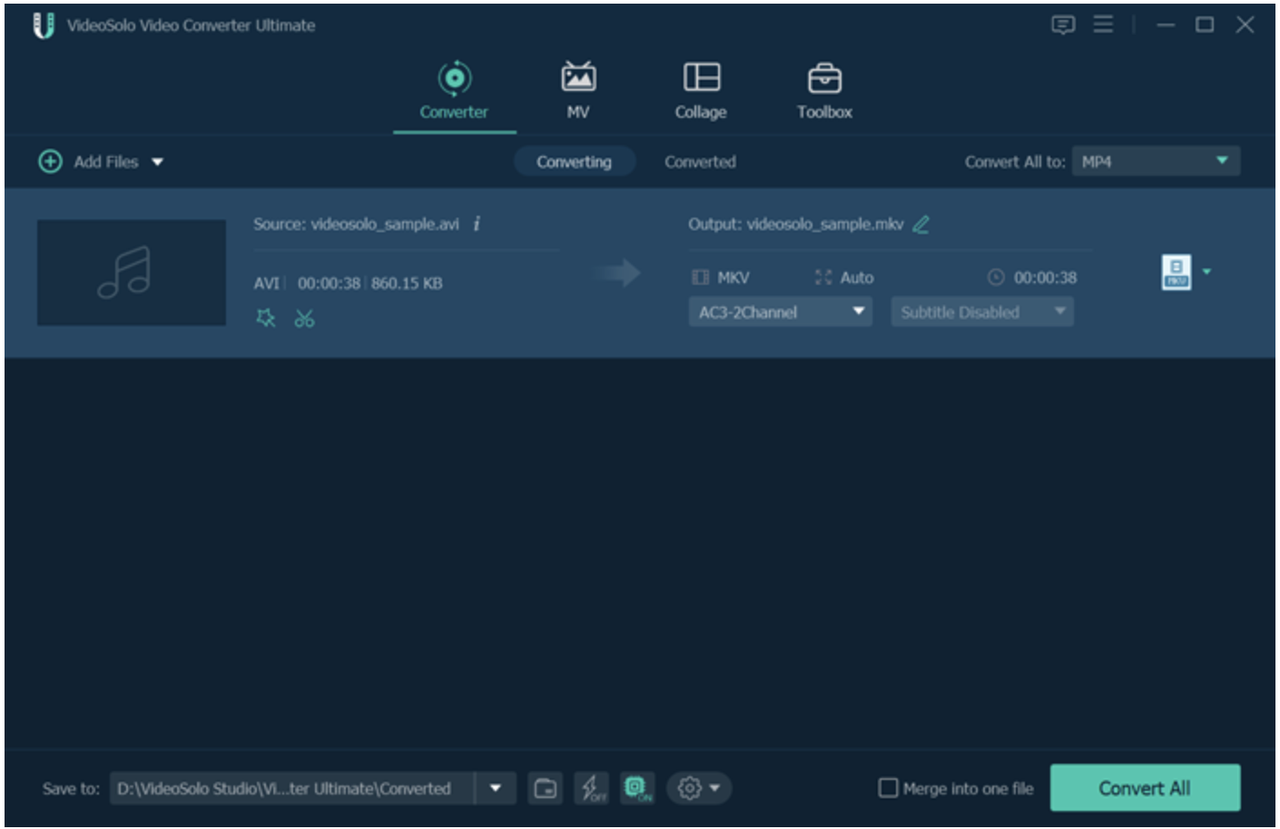
Task: Expand the output format profile arrow
Action: point(1207,271)
